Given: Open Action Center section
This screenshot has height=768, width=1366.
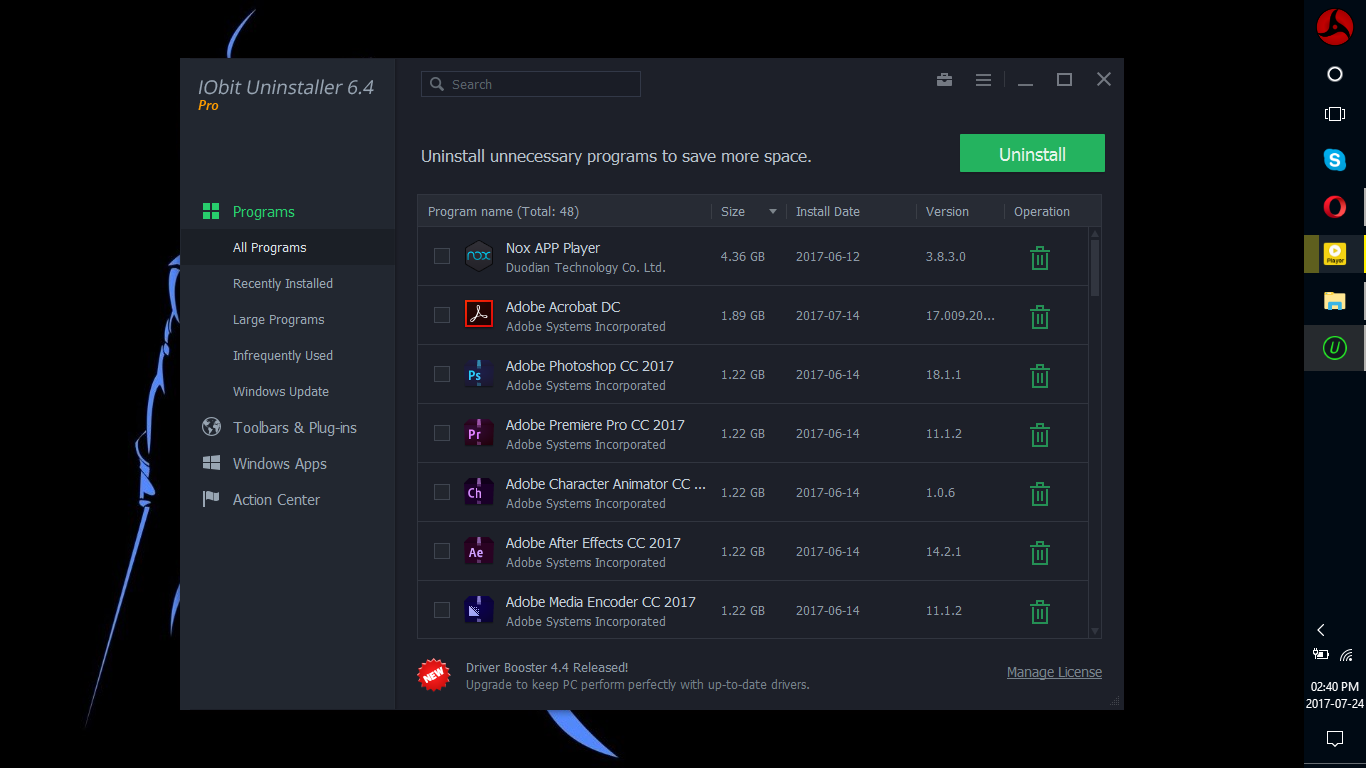Looking at the screenshot, I should pyautogui.click(x=276, y=499).
